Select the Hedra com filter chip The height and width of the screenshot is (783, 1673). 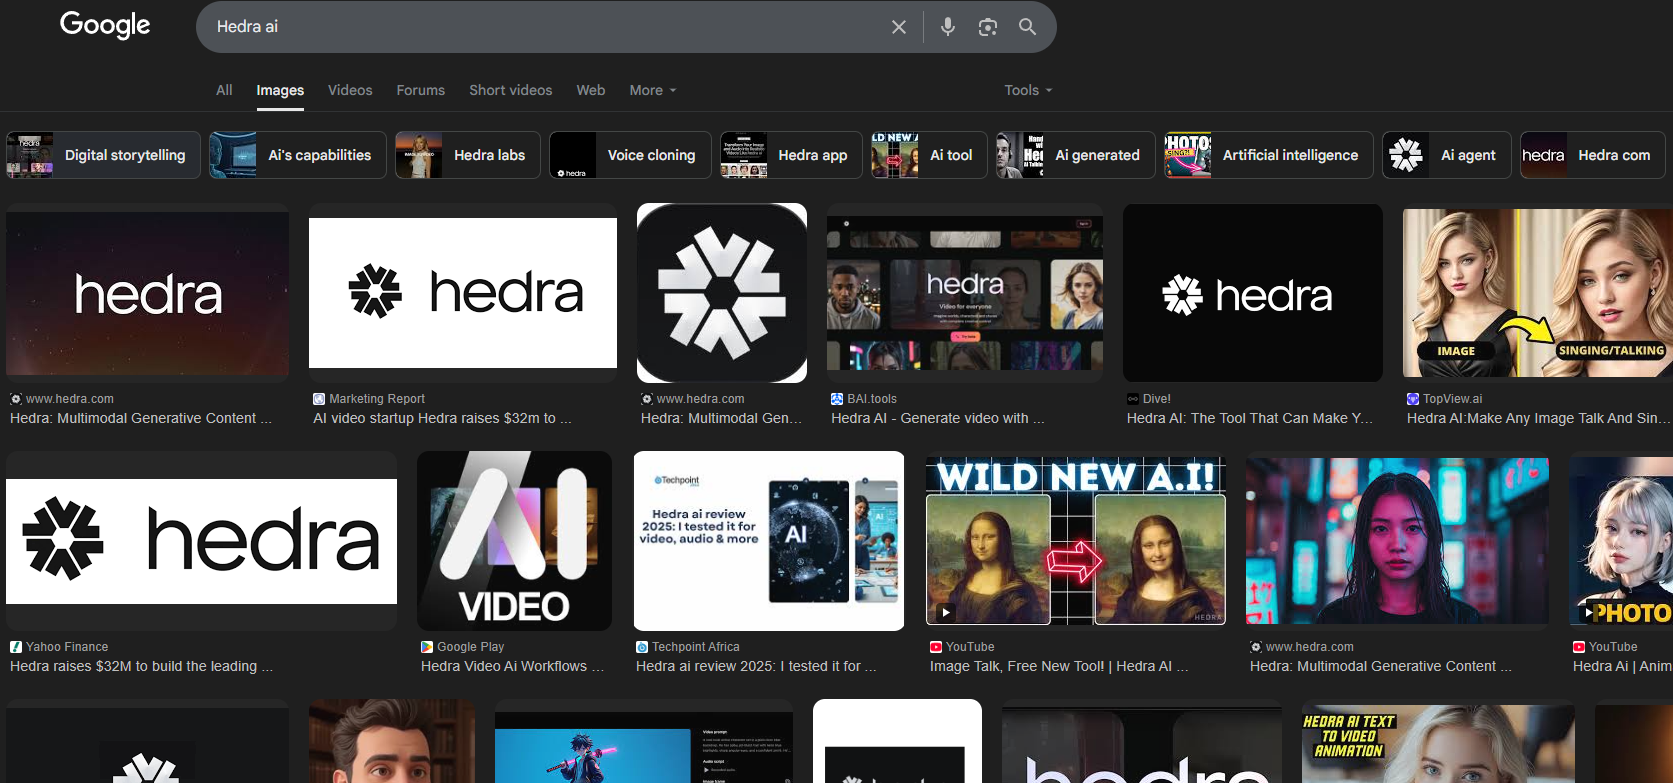1593,155
